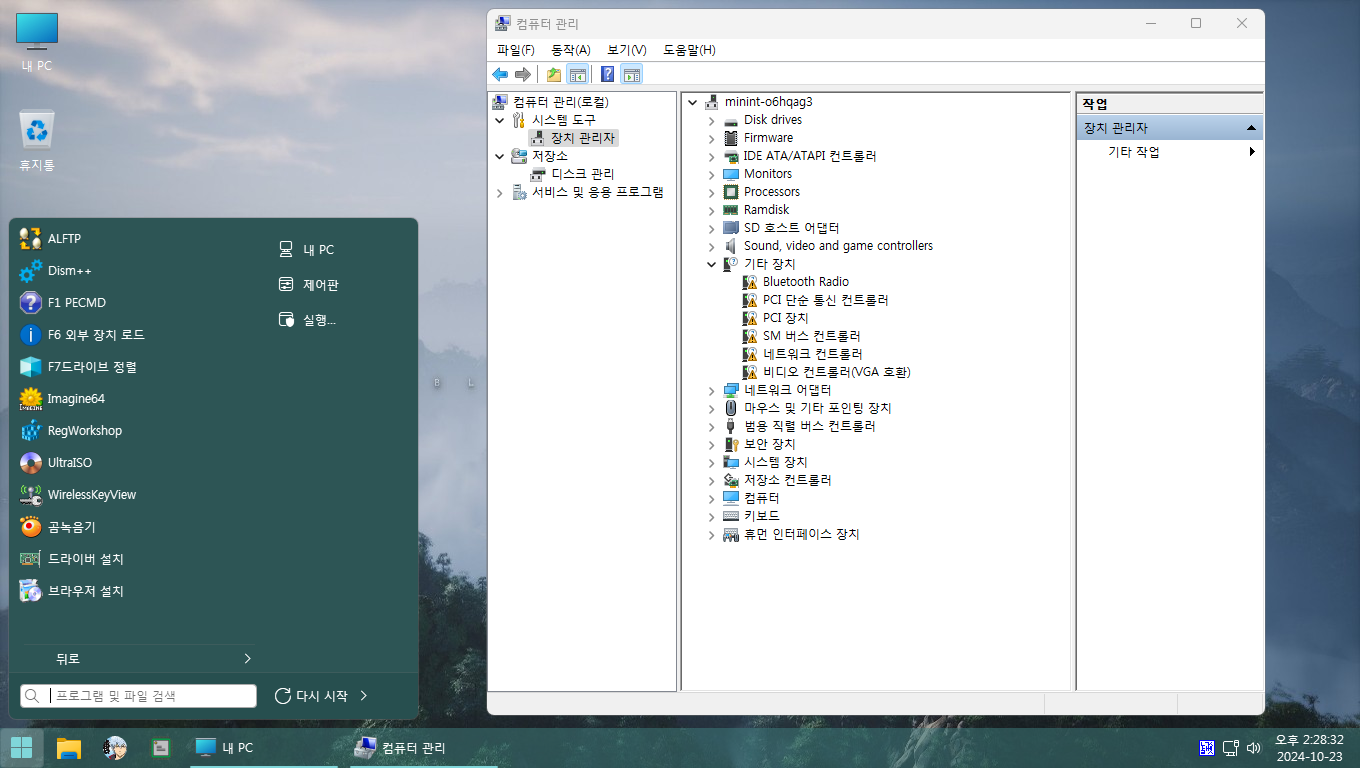The width and height of the screenshot is (1360, 768).
Task: Collapse the minint-o6hqag3 root node
Action: click(x=692, y=102)
